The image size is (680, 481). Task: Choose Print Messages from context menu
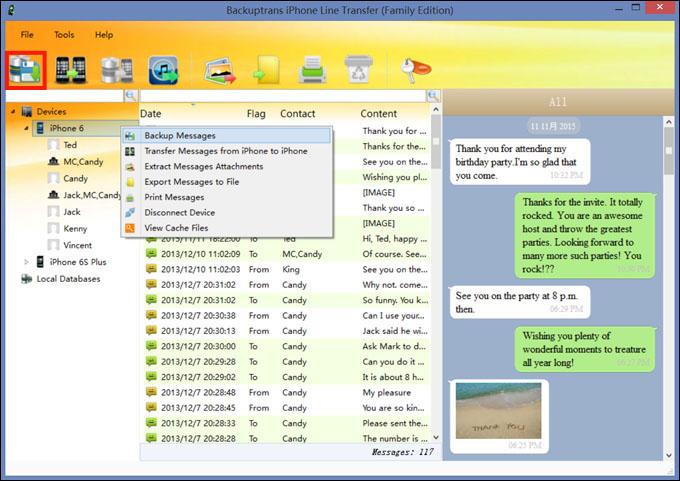coord(226,197)
